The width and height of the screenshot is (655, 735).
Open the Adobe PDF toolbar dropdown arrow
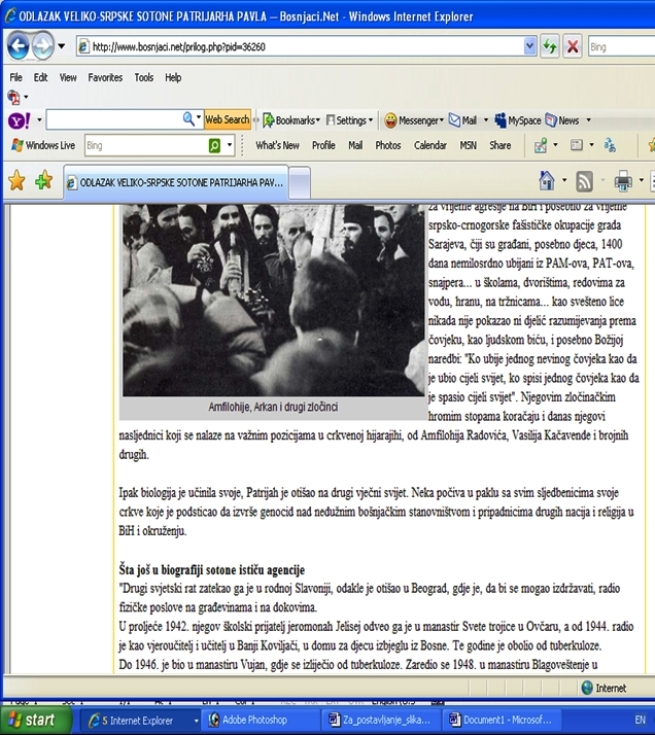26,97
